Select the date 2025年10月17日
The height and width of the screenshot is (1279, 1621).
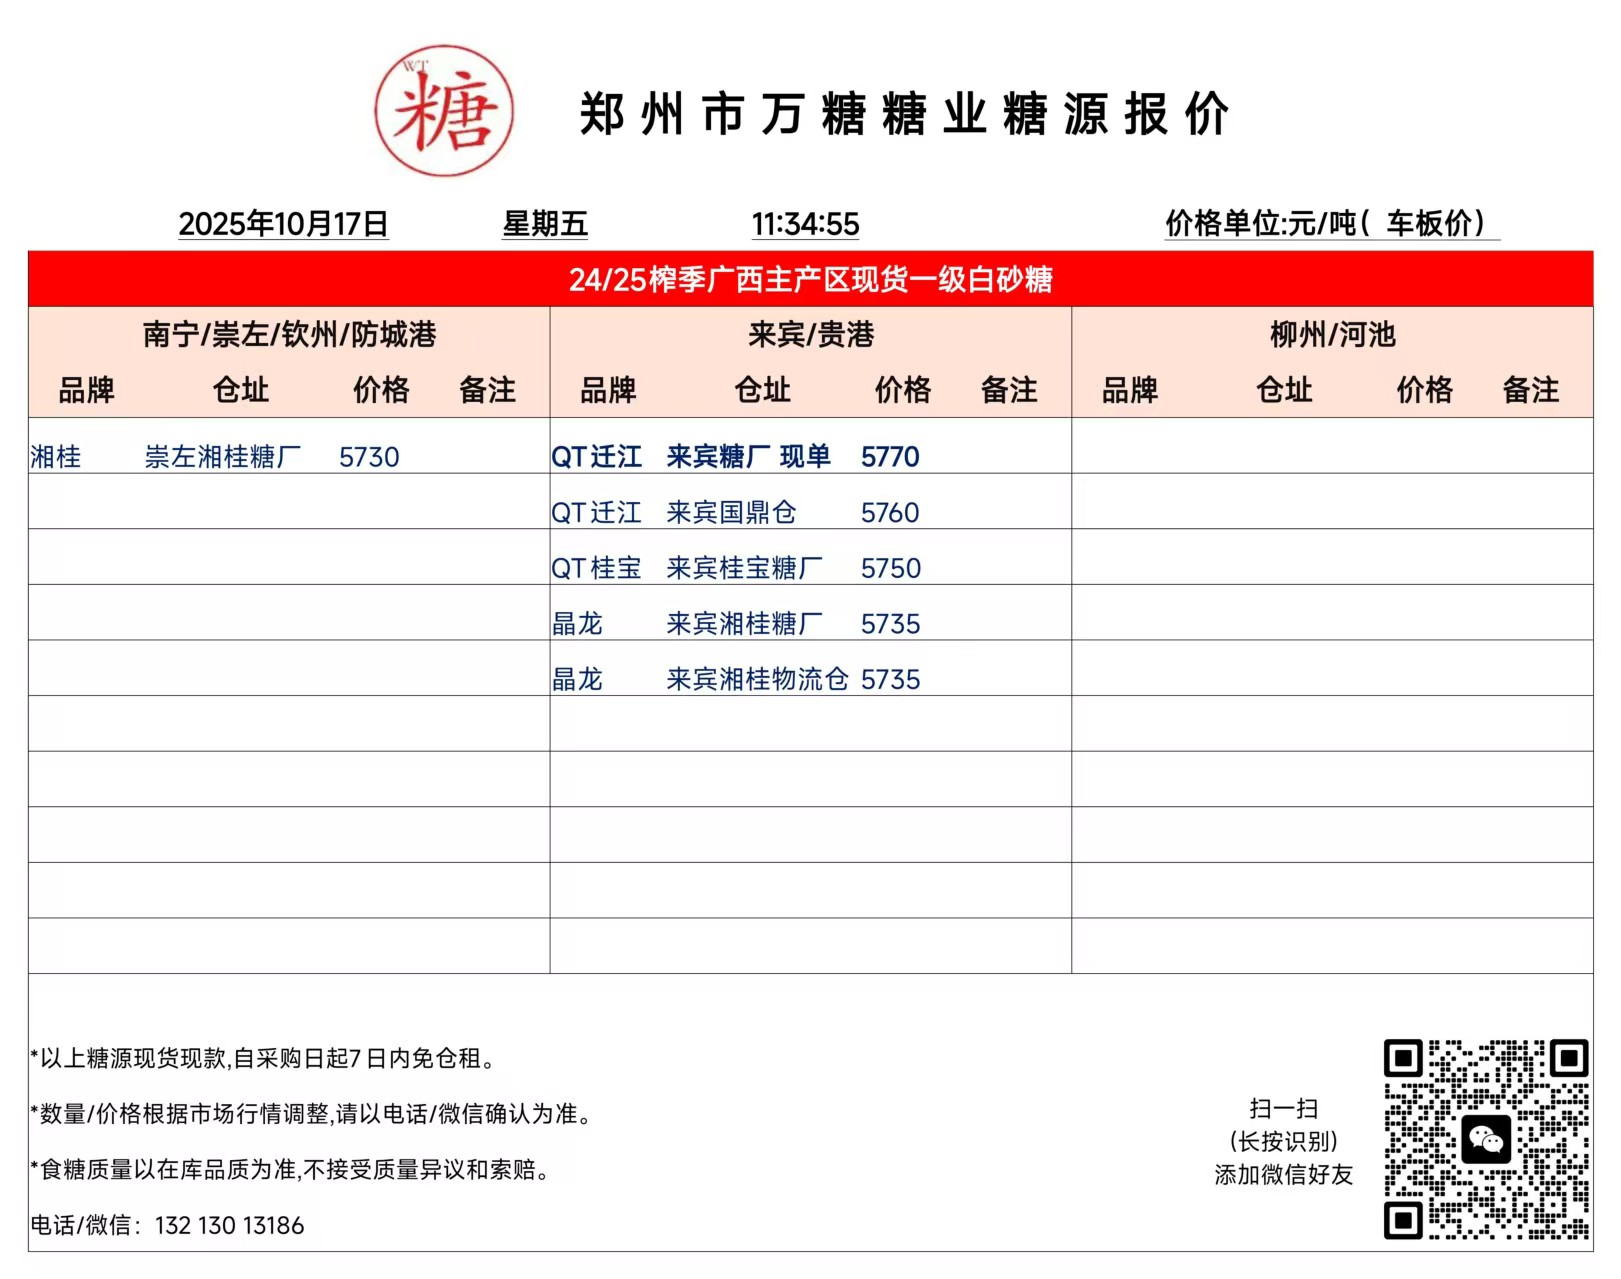(x=283, y=223)
